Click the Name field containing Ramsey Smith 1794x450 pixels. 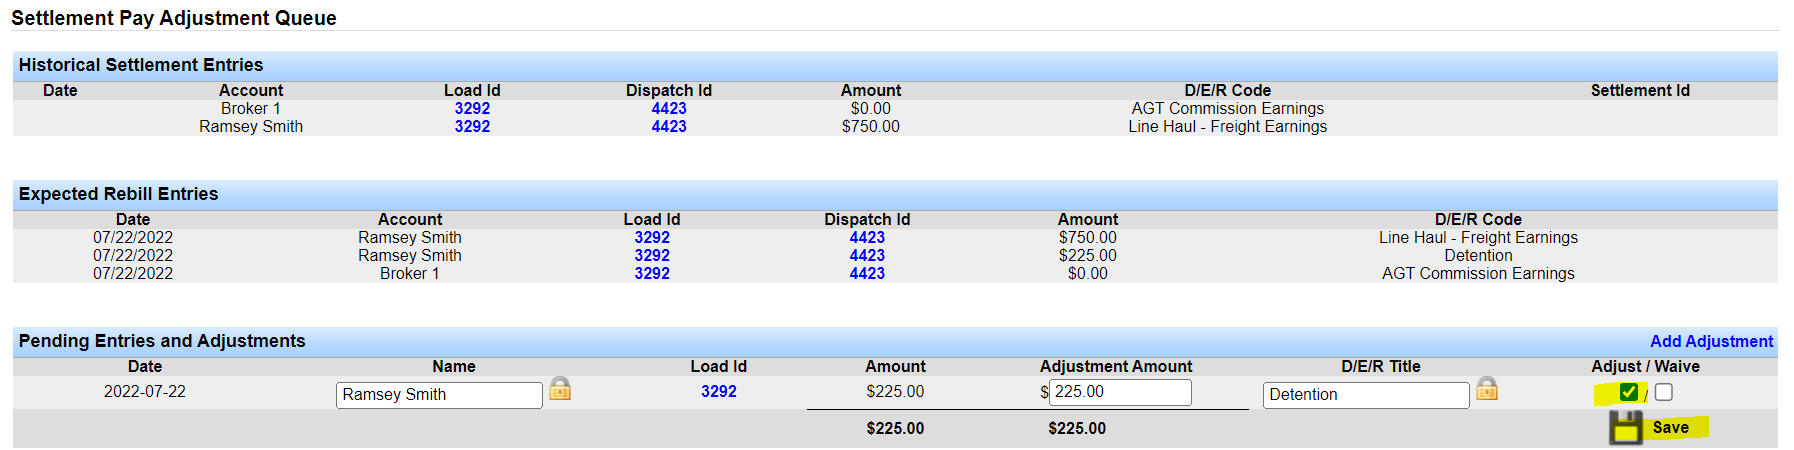[439, 394]
